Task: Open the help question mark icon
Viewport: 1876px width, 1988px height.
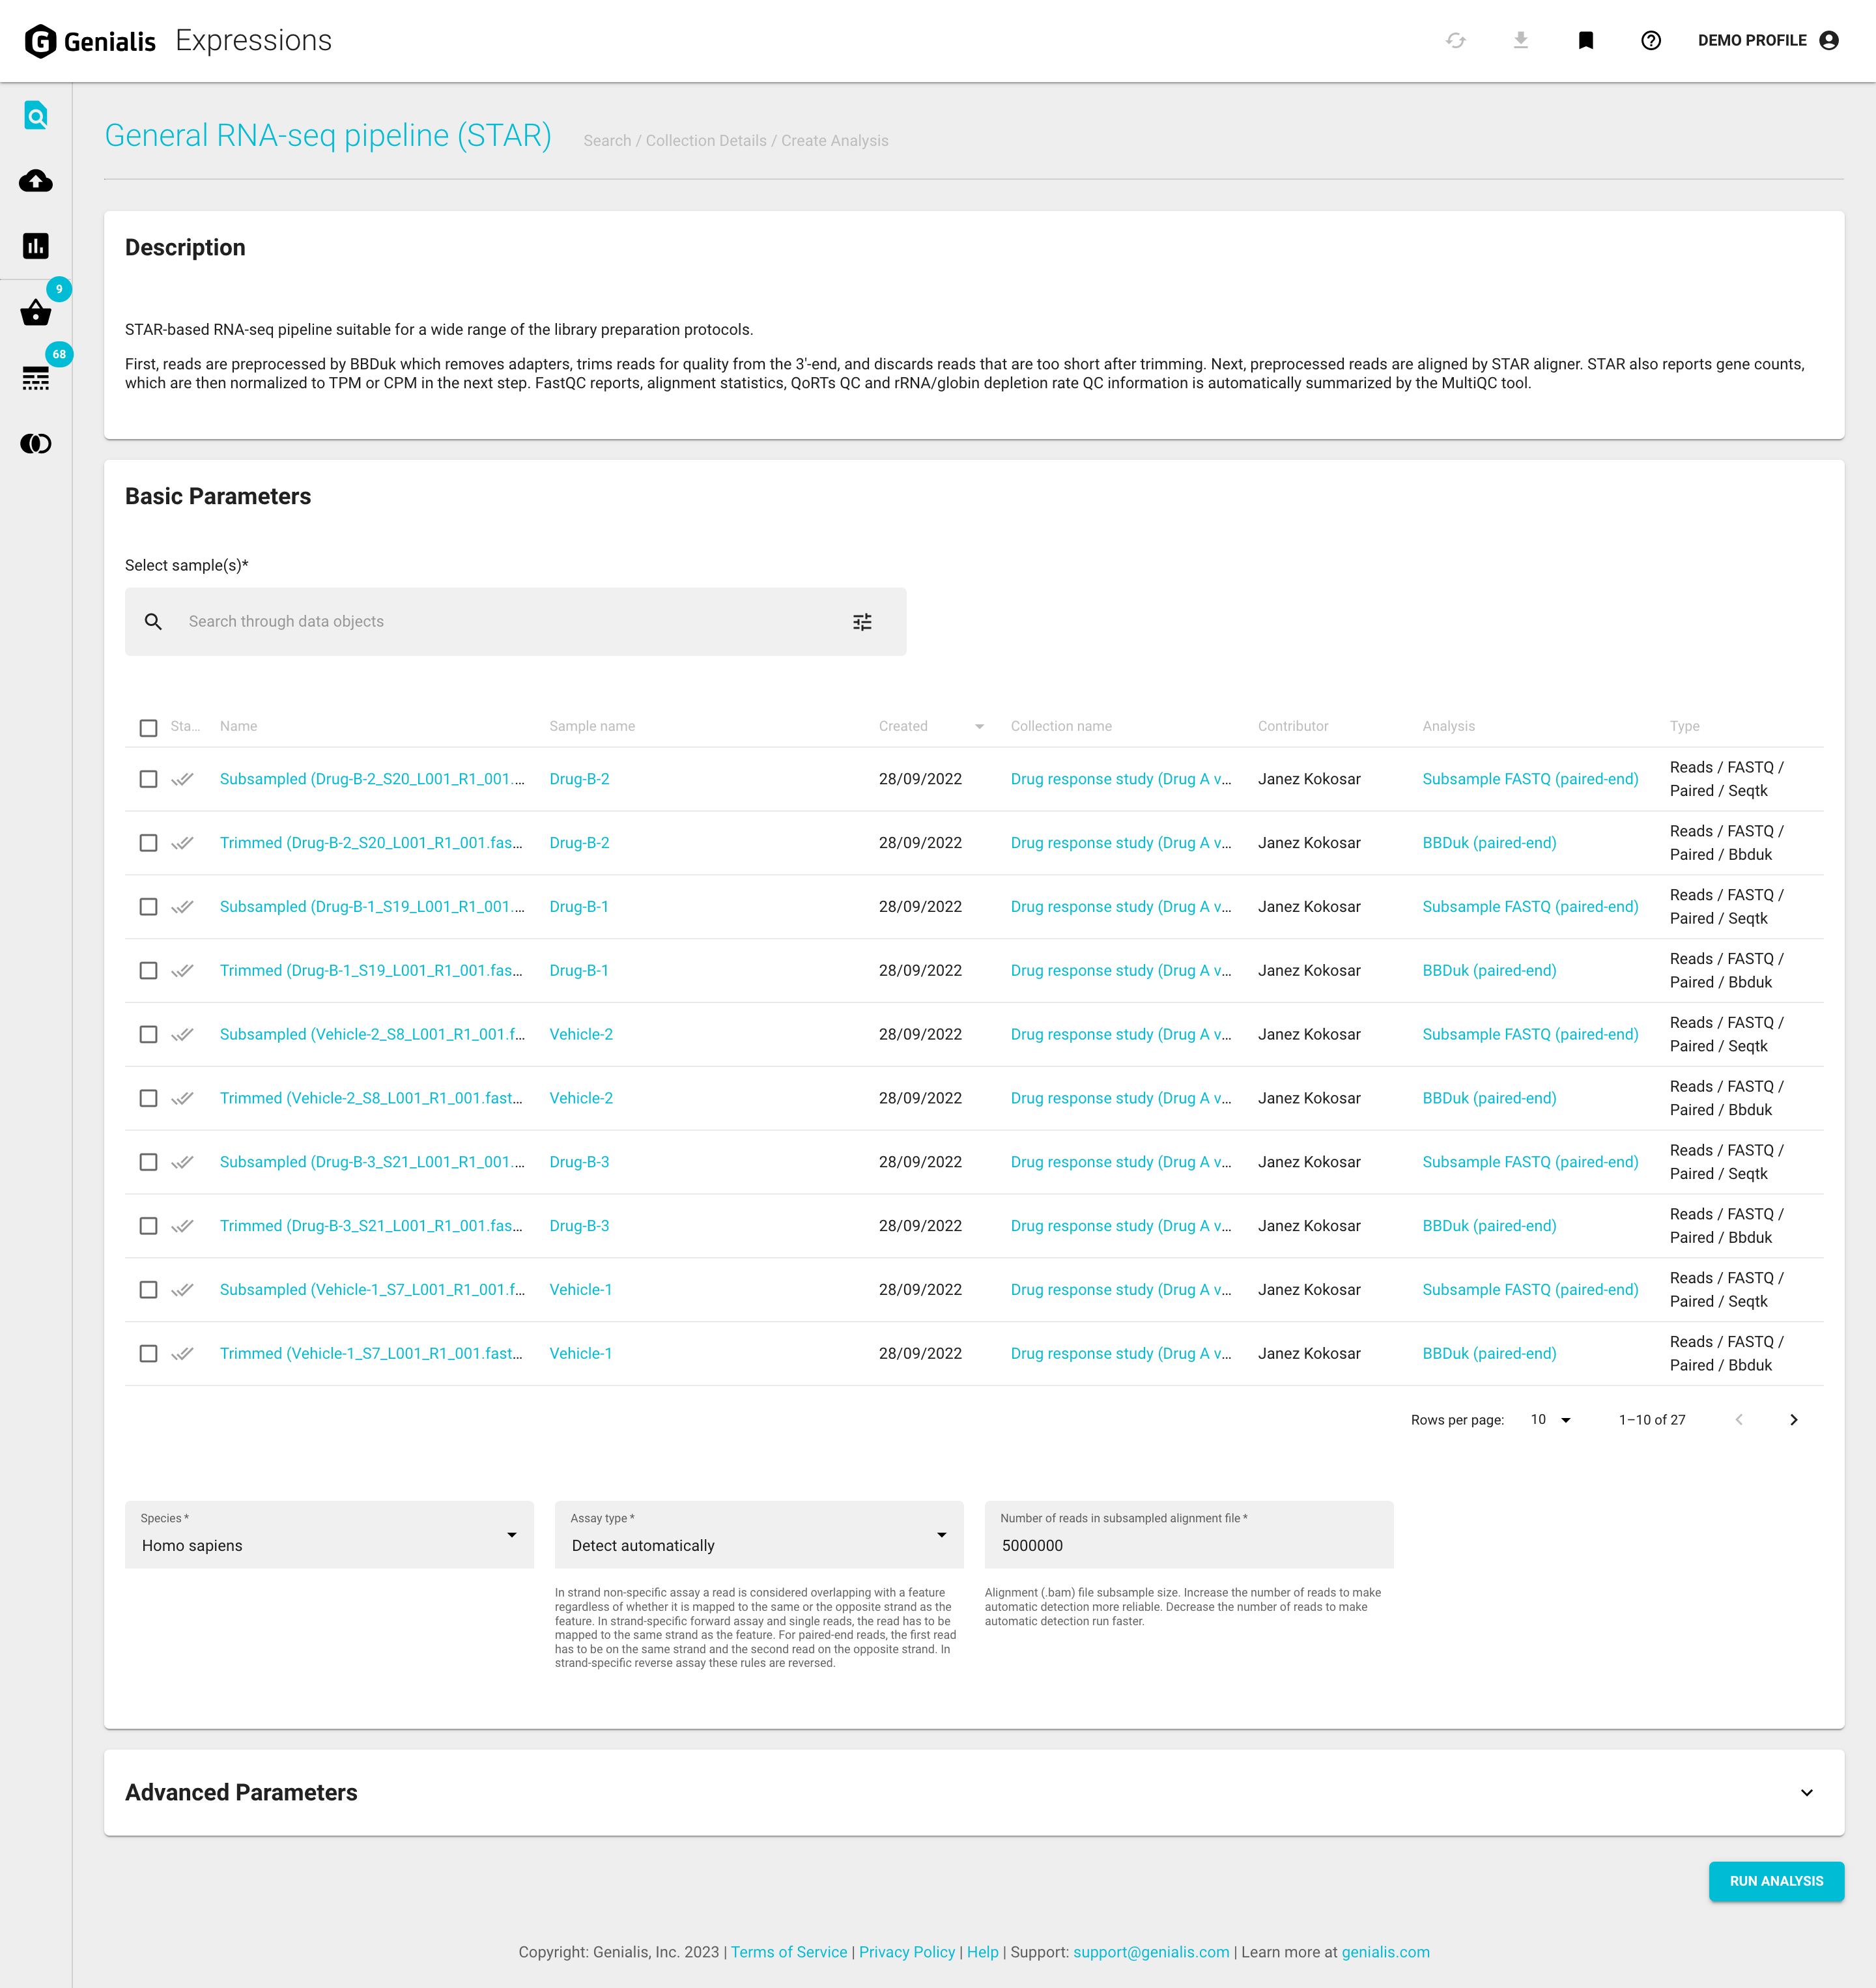Action: point(1650,40)
